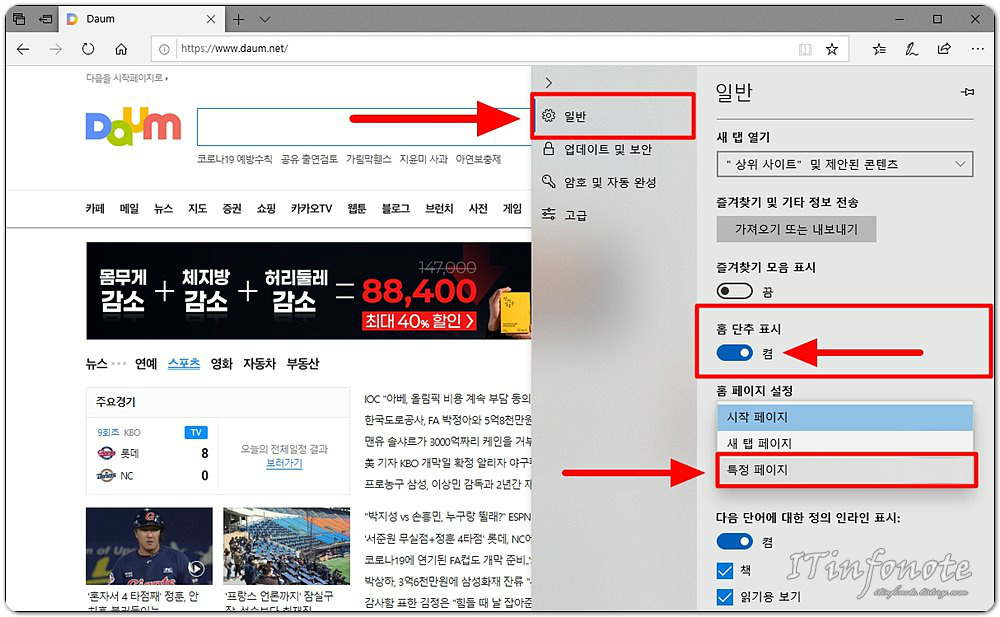Switch to the 영화 news tab
The image size is (1000, 617).
pos(221,364)
